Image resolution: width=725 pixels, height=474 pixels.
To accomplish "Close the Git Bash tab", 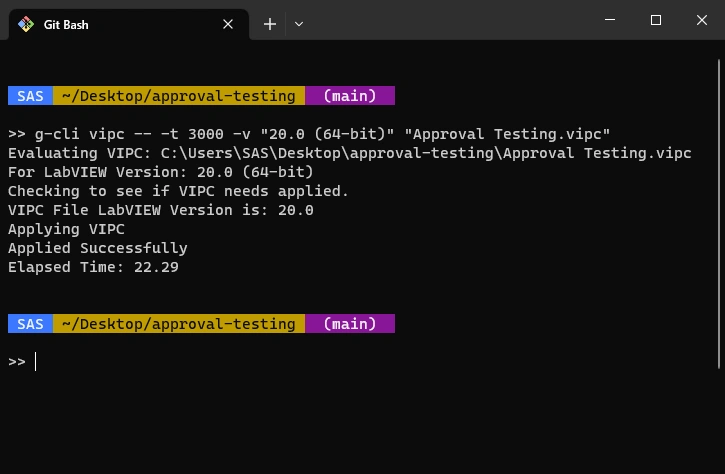I will click(x=228, y=24).
